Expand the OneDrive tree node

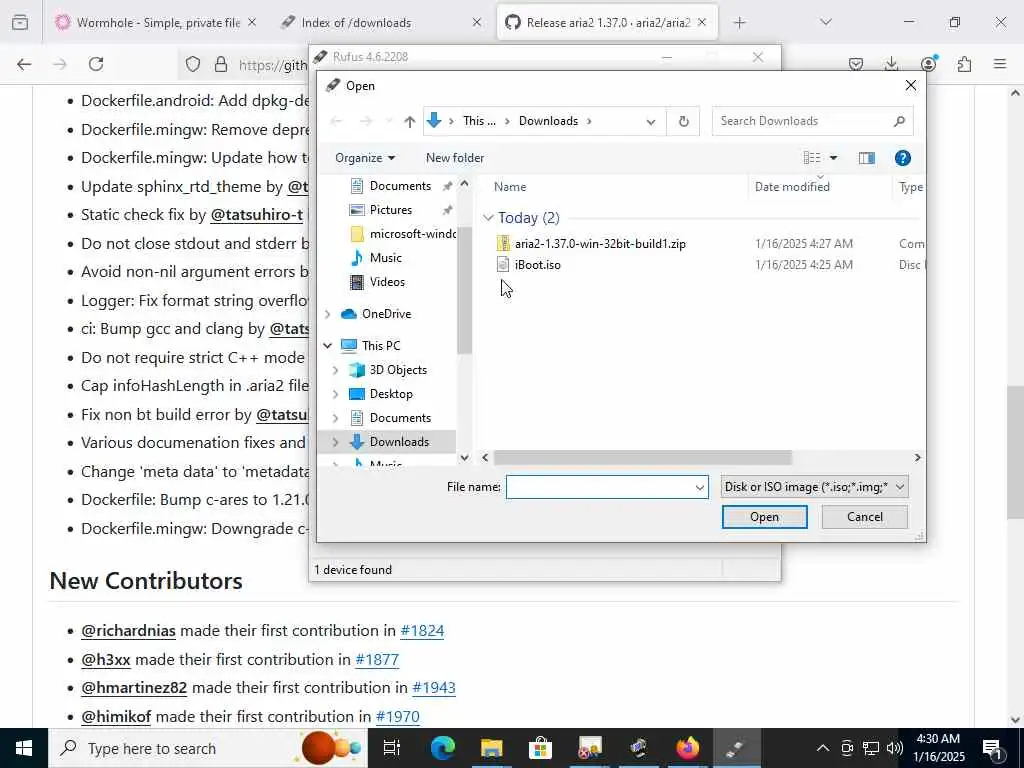(x=328, y=314)
